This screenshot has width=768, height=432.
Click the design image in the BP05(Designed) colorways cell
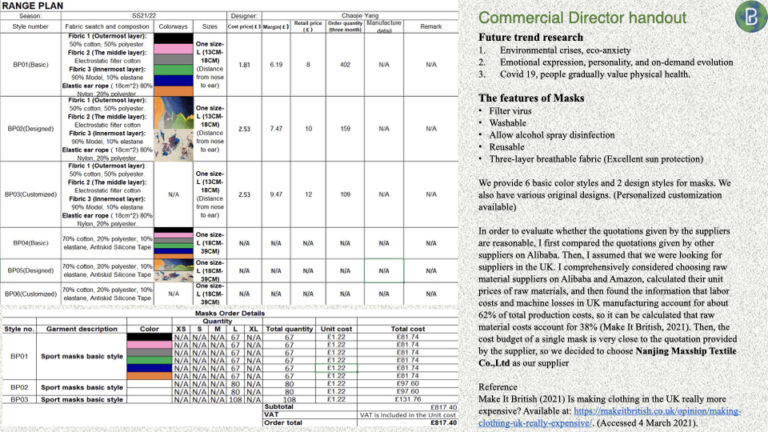coord(173,271)
